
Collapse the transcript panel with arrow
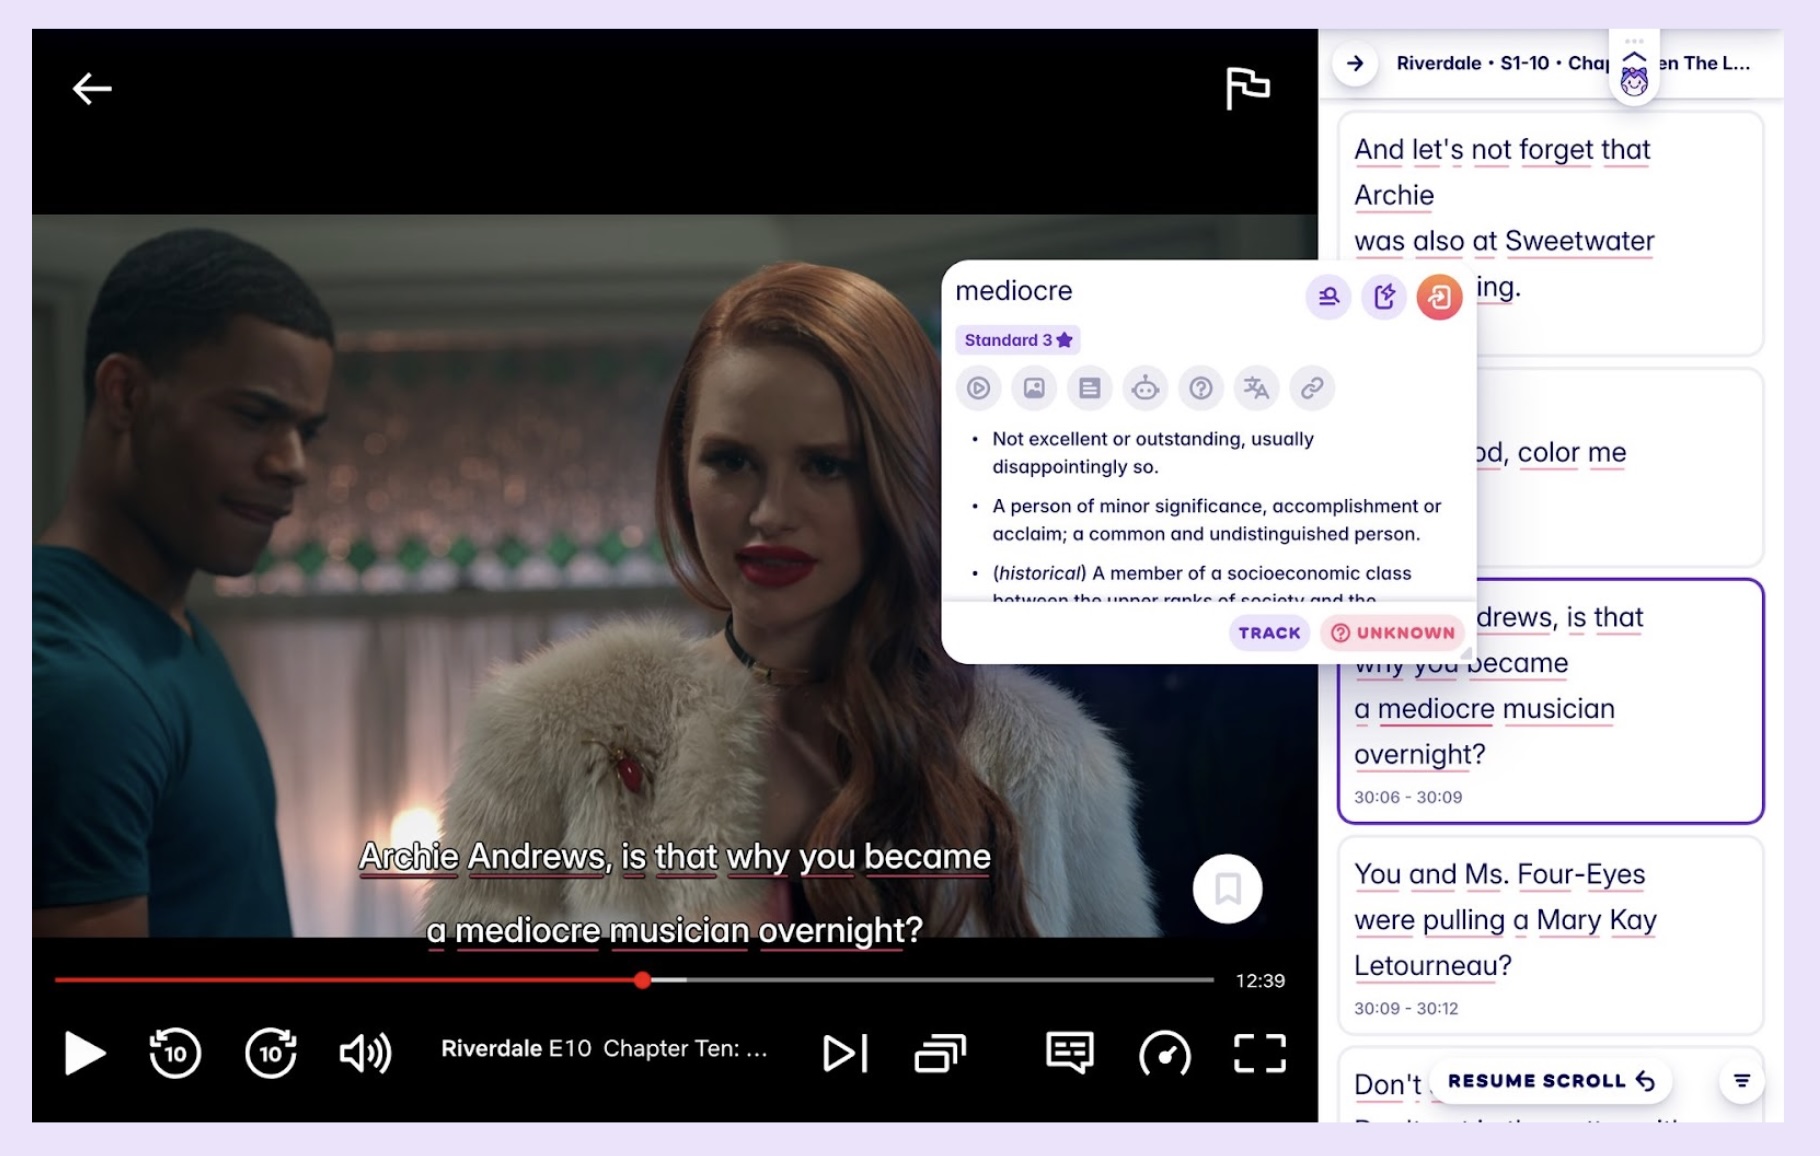(x=1355, y=64)
